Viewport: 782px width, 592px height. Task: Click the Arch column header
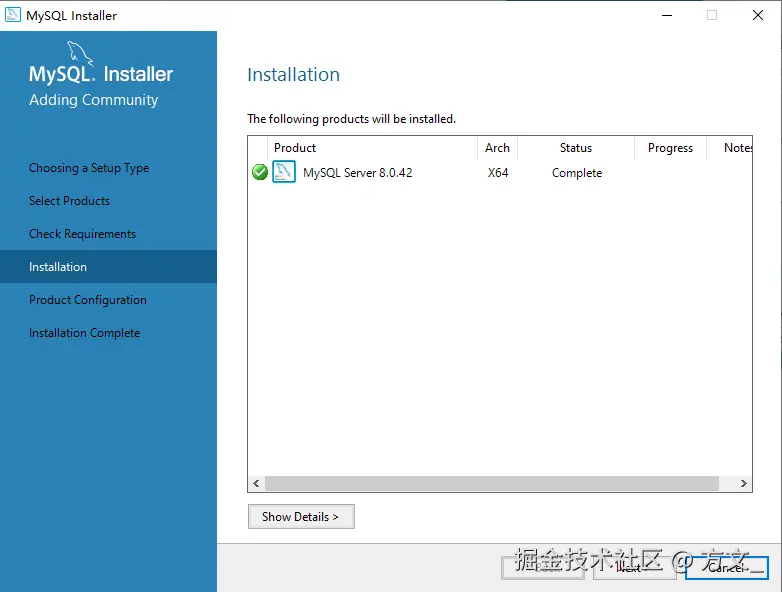[497, 148]
